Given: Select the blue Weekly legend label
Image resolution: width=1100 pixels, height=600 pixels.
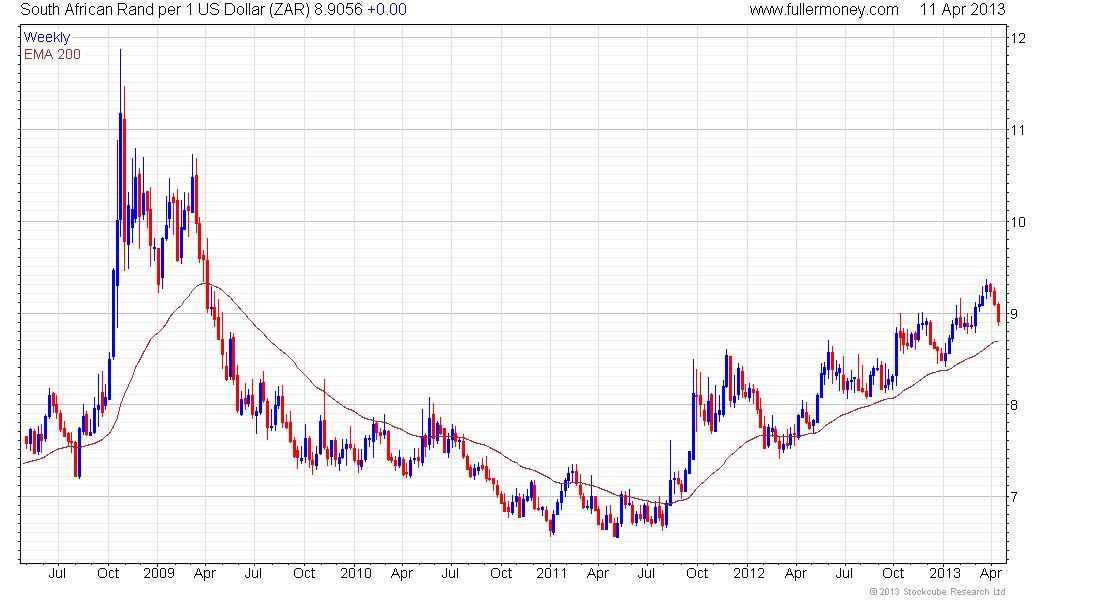Looking at the screenshot, I should (47, 37).
